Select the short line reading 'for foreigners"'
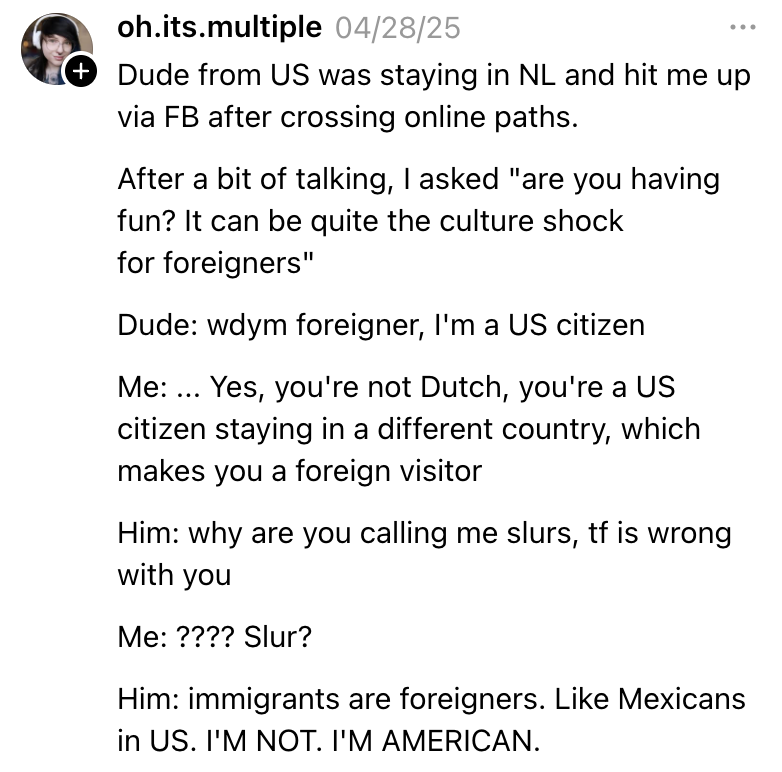The width and height of the screenshot is (782, 772). [215, 263]
